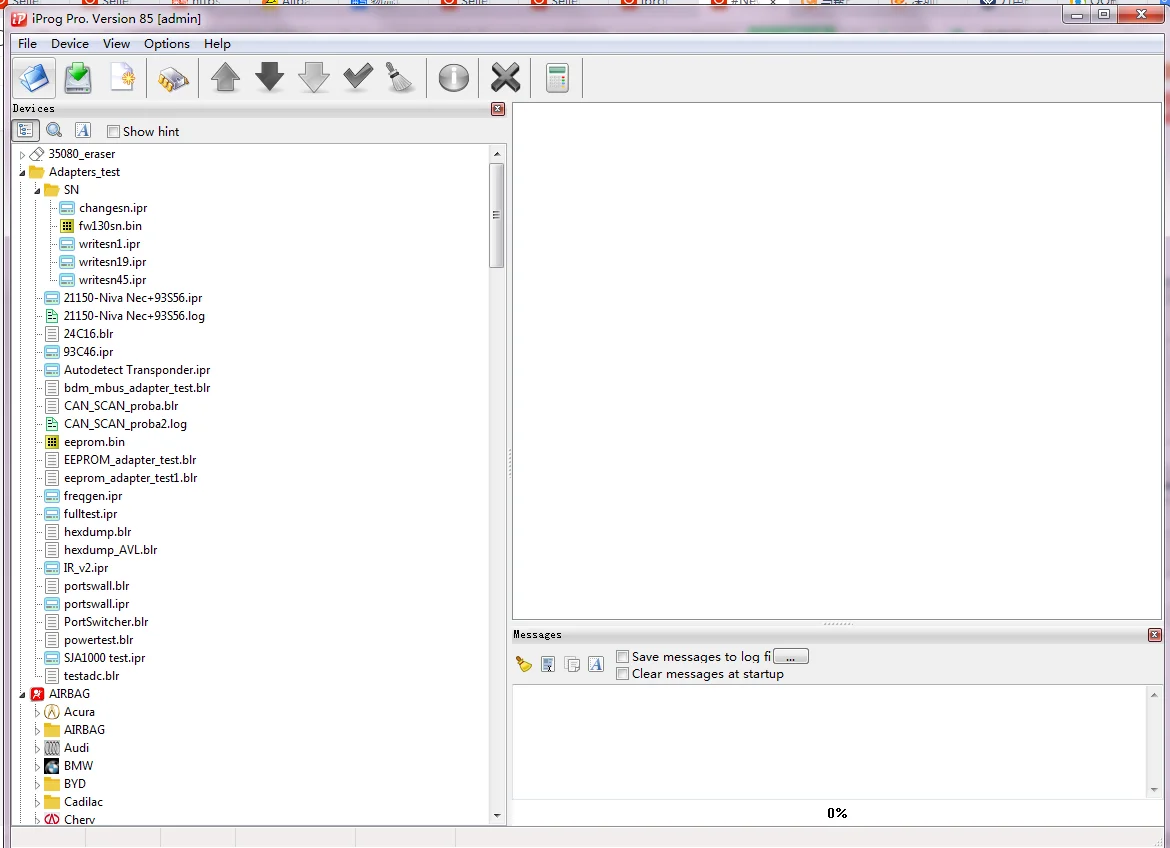Open the File menu
Screen dimensions: 1170x848
pos(27,43)
